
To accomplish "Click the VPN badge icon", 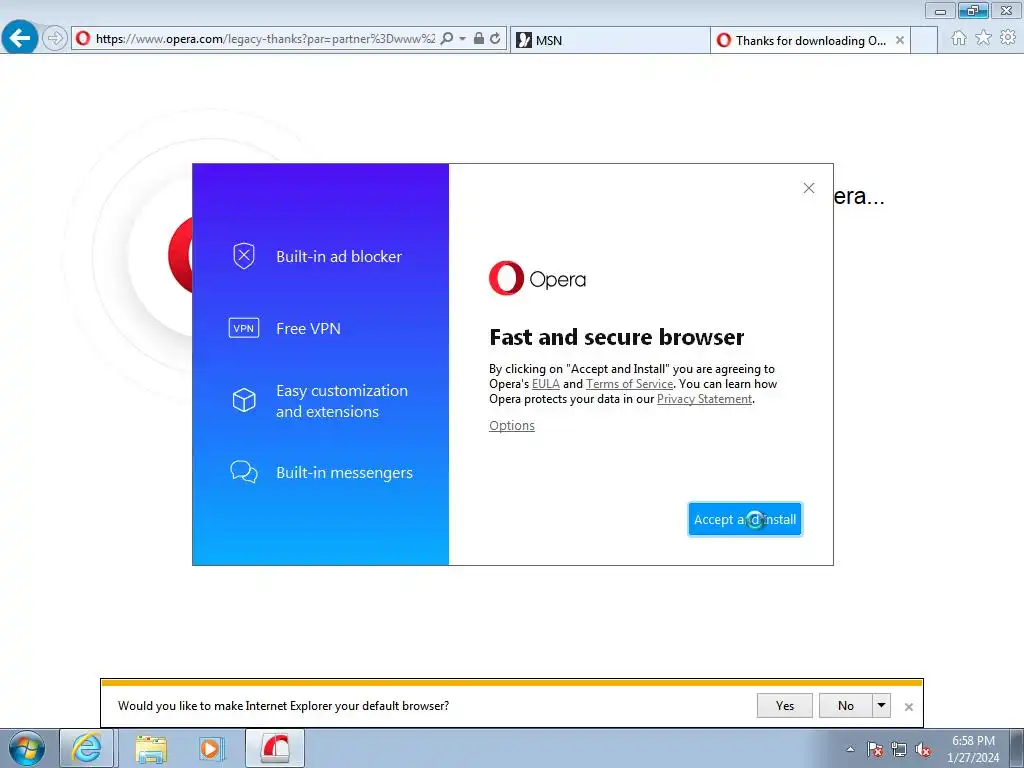I will [x=244, y=328].
